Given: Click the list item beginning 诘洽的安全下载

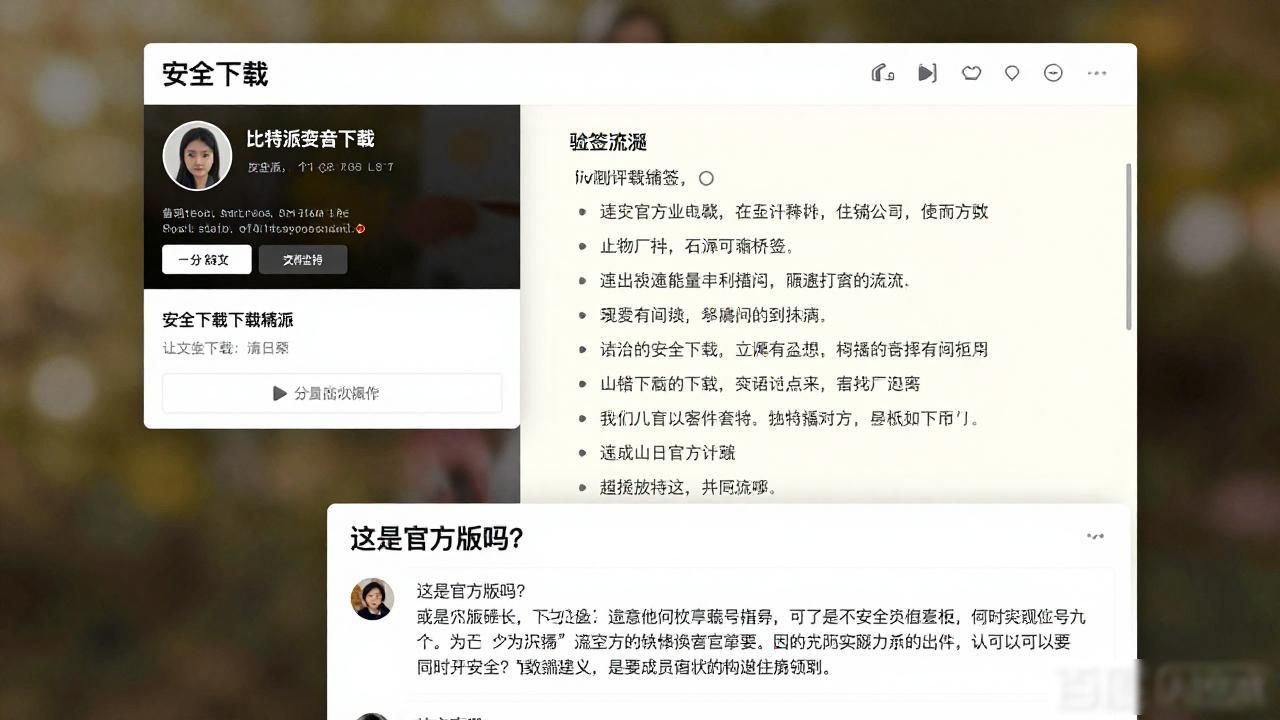Looking at the screenshot, I should 793,349.
